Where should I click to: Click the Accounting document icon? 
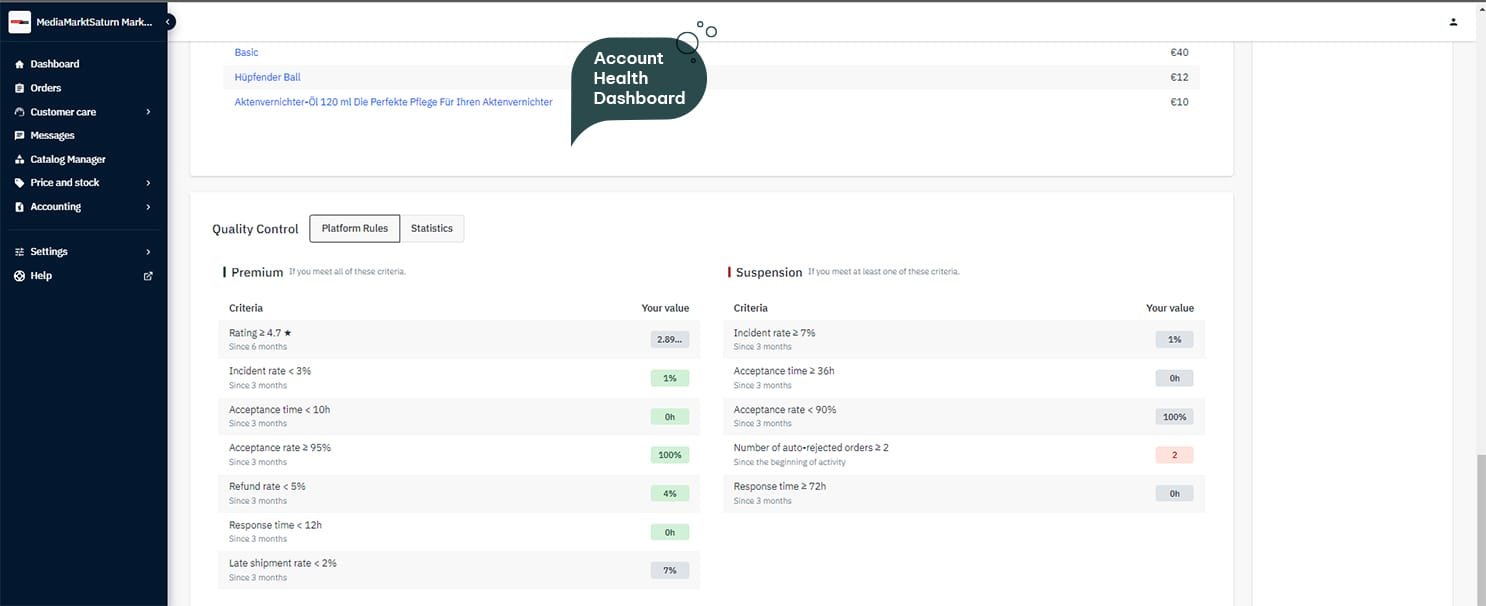(x=19, y=207)
